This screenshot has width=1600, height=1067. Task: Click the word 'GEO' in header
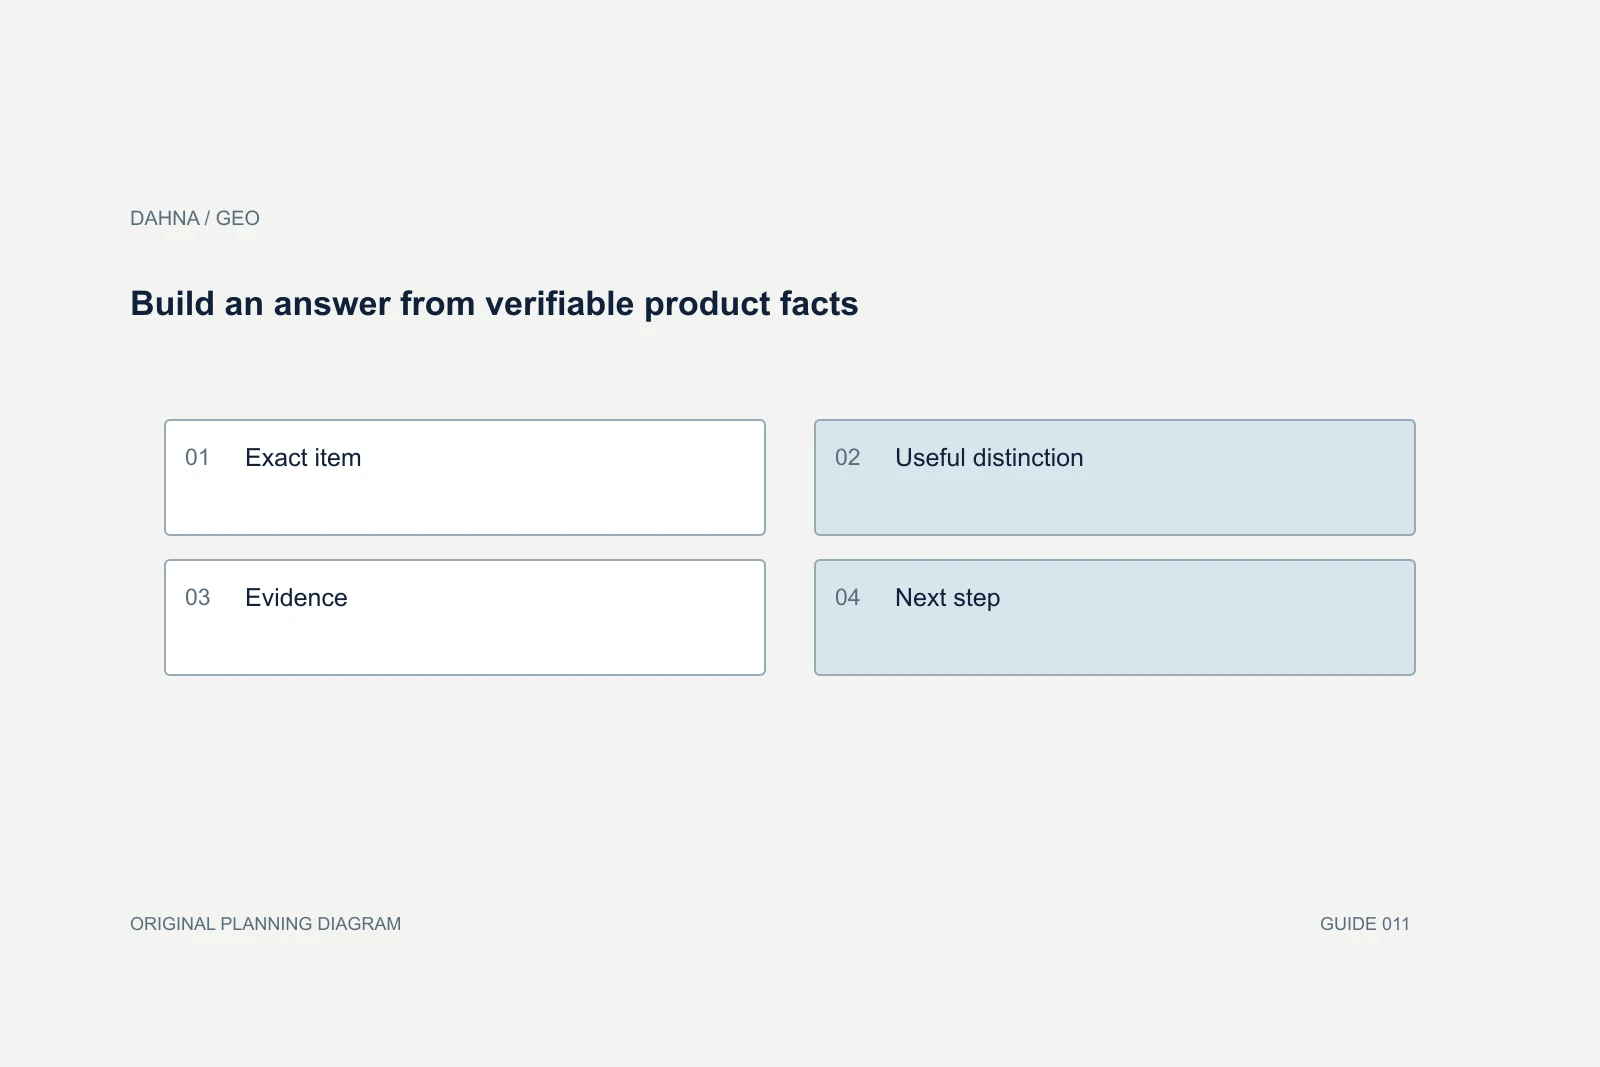tap(238, 218)
